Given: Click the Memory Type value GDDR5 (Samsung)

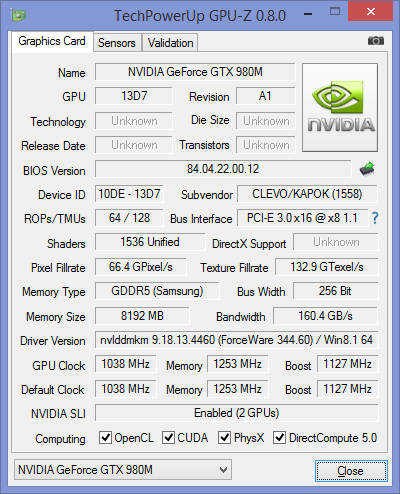Looking at the screenshot, I should pos(157,291).
